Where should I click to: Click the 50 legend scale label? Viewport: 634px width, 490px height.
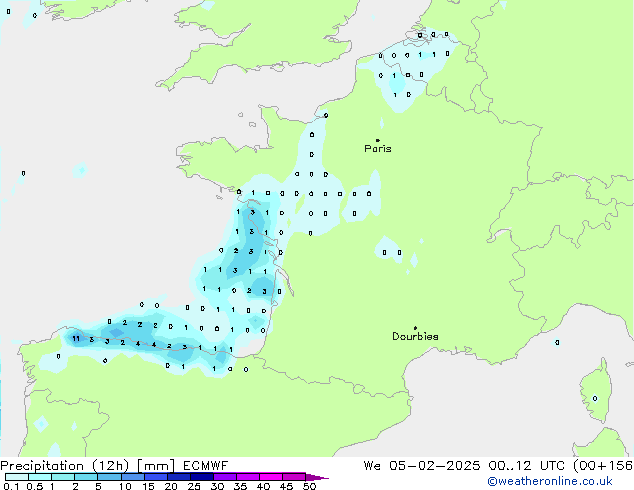(x=309, y=486)
